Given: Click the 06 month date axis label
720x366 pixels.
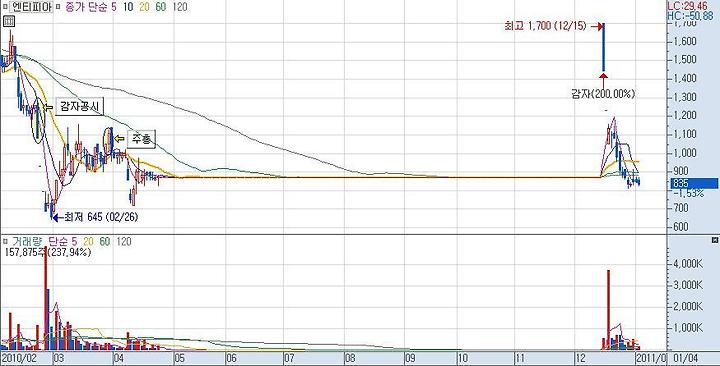Looking at the screenshot, I should pos(231,358).
